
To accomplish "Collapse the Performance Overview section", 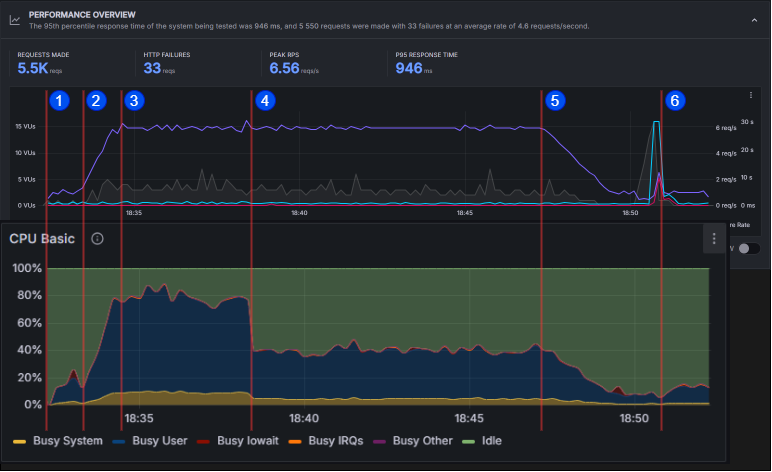I will (752, 18).
